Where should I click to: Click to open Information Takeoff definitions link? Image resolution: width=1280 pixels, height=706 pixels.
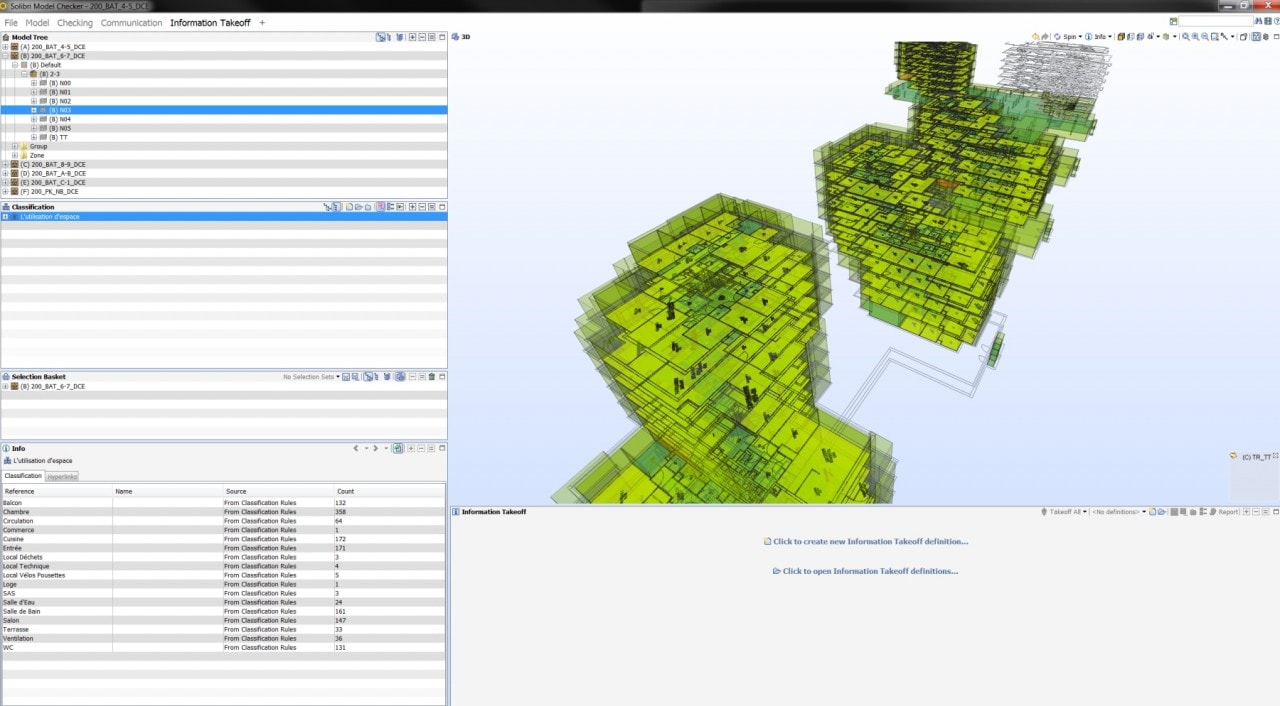coord(869,572)
